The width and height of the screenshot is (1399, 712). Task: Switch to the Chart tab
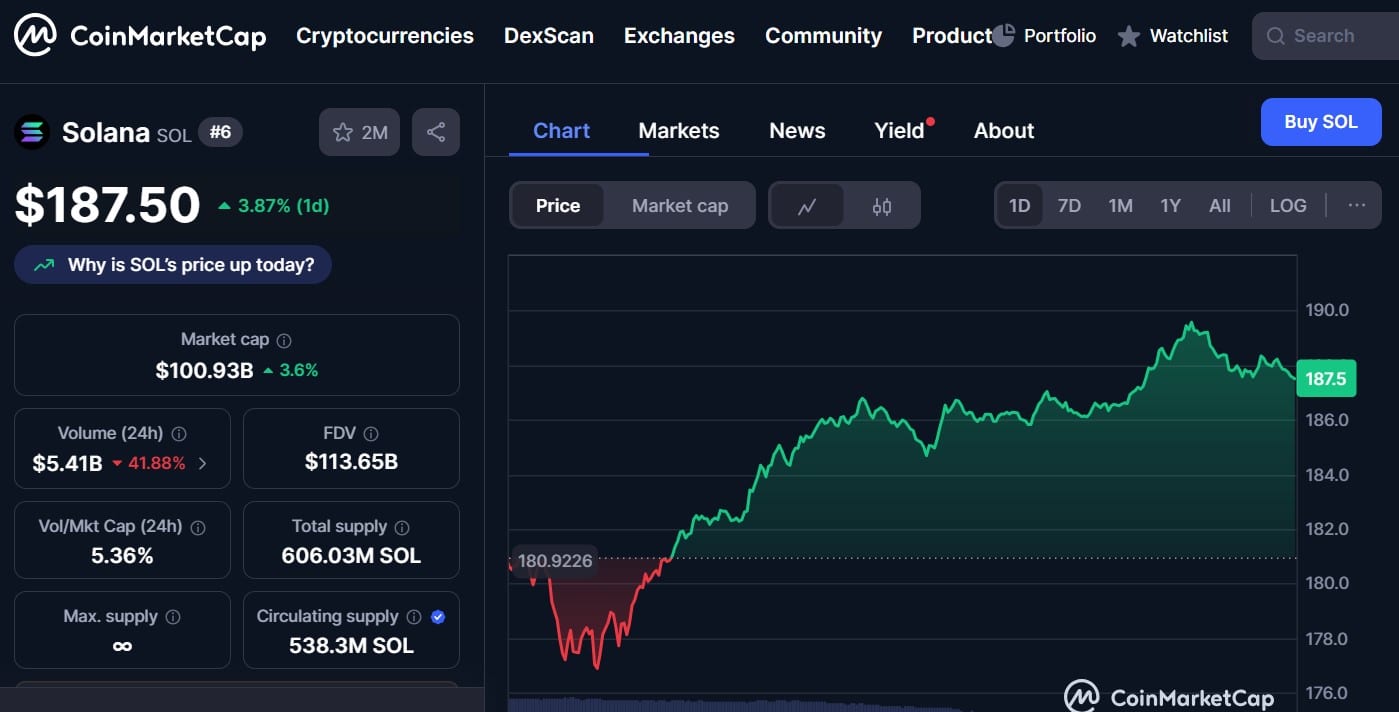click(x=562, y=131)
